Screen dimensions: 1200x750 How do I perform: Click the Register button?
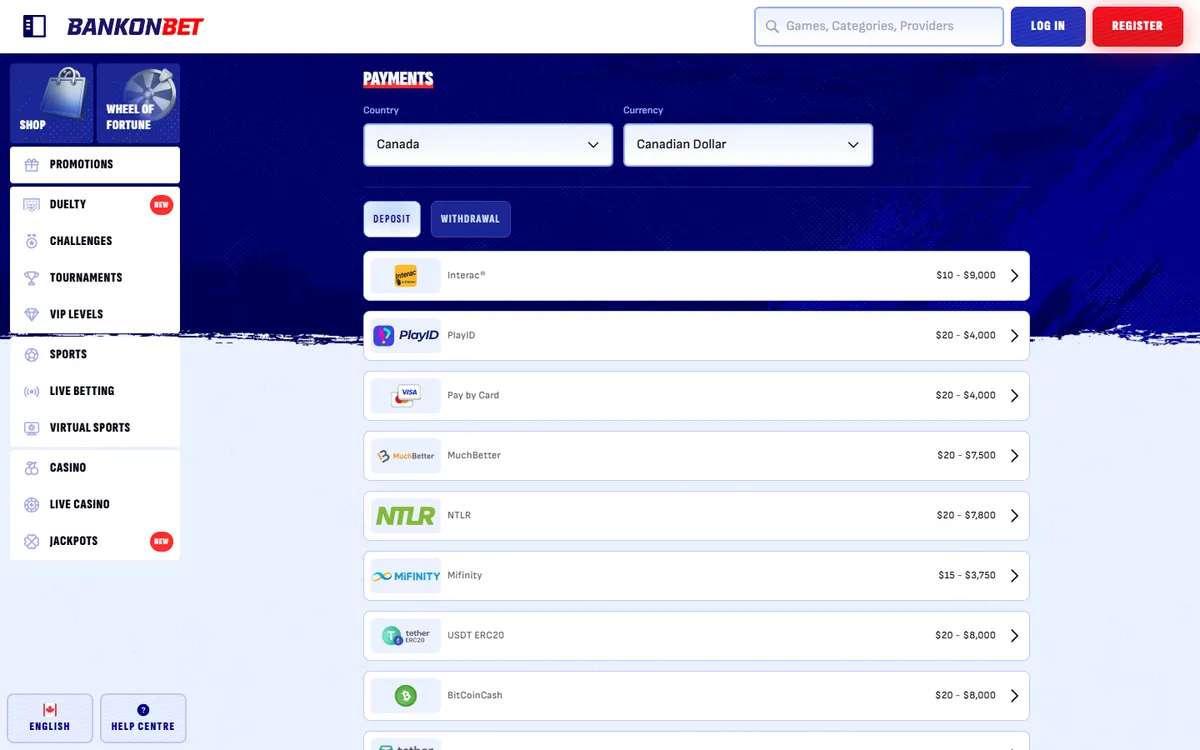point(1137,27)
